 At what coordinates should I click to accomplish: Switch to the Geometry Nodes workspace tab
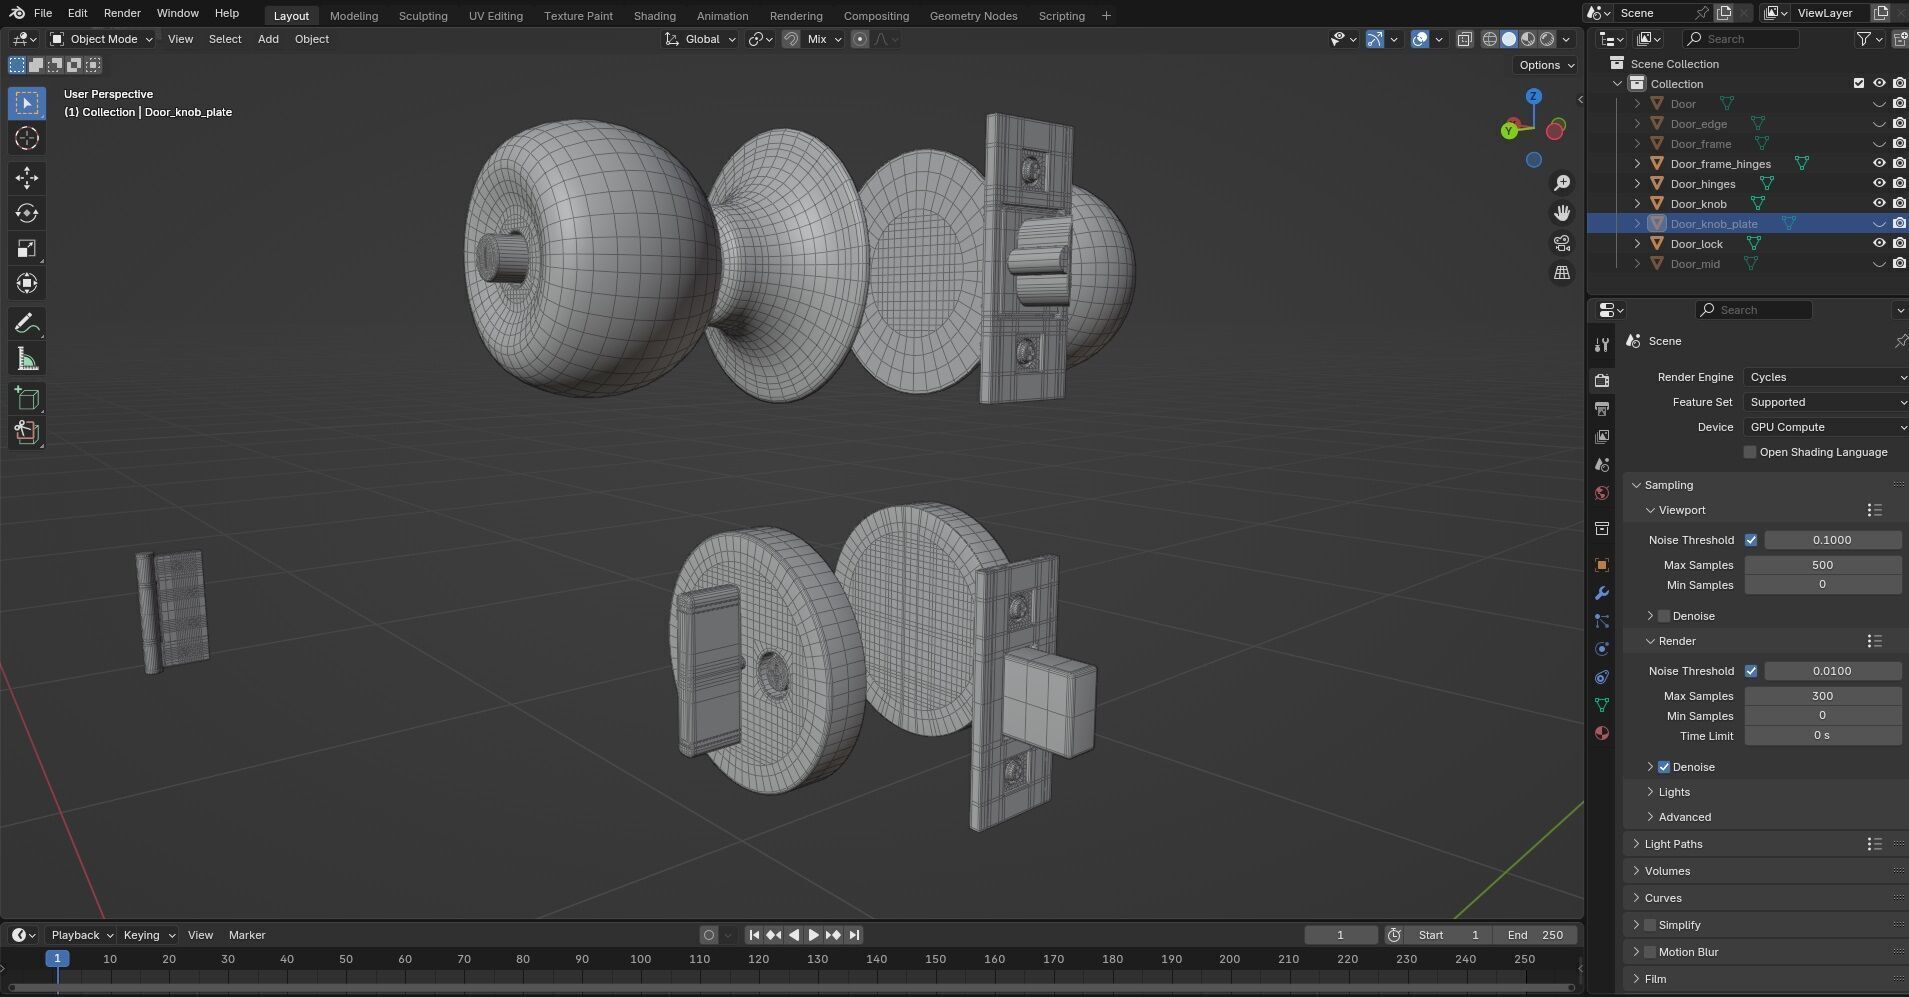click(x=973, y=16)
